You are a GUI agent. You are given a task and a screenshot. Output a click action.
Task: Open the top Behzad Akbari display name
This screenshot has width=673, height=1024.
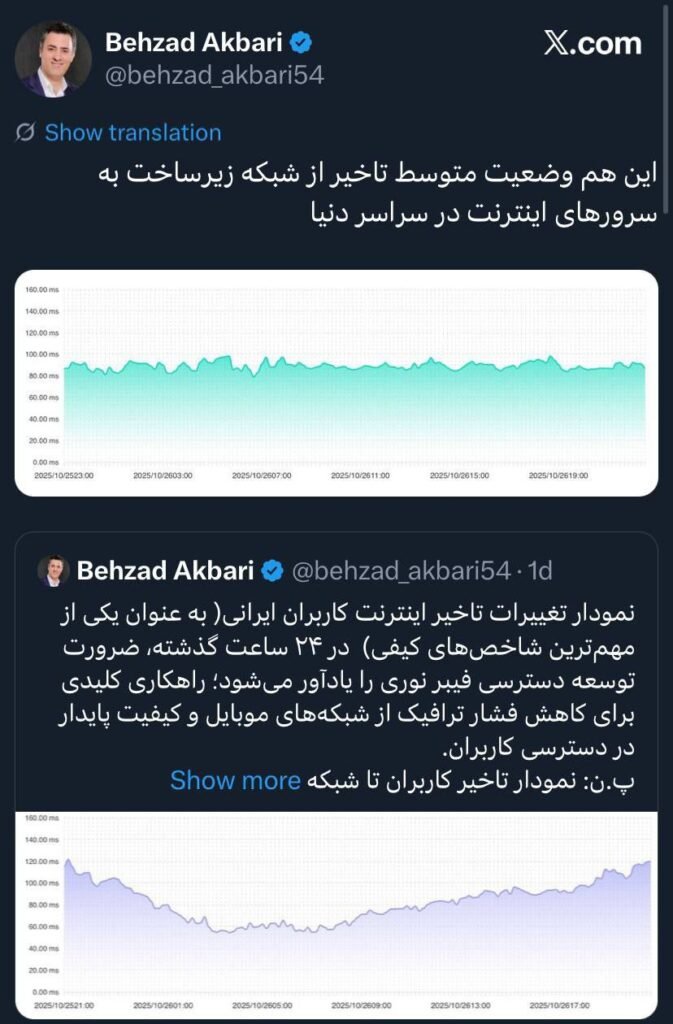point(196,43)
